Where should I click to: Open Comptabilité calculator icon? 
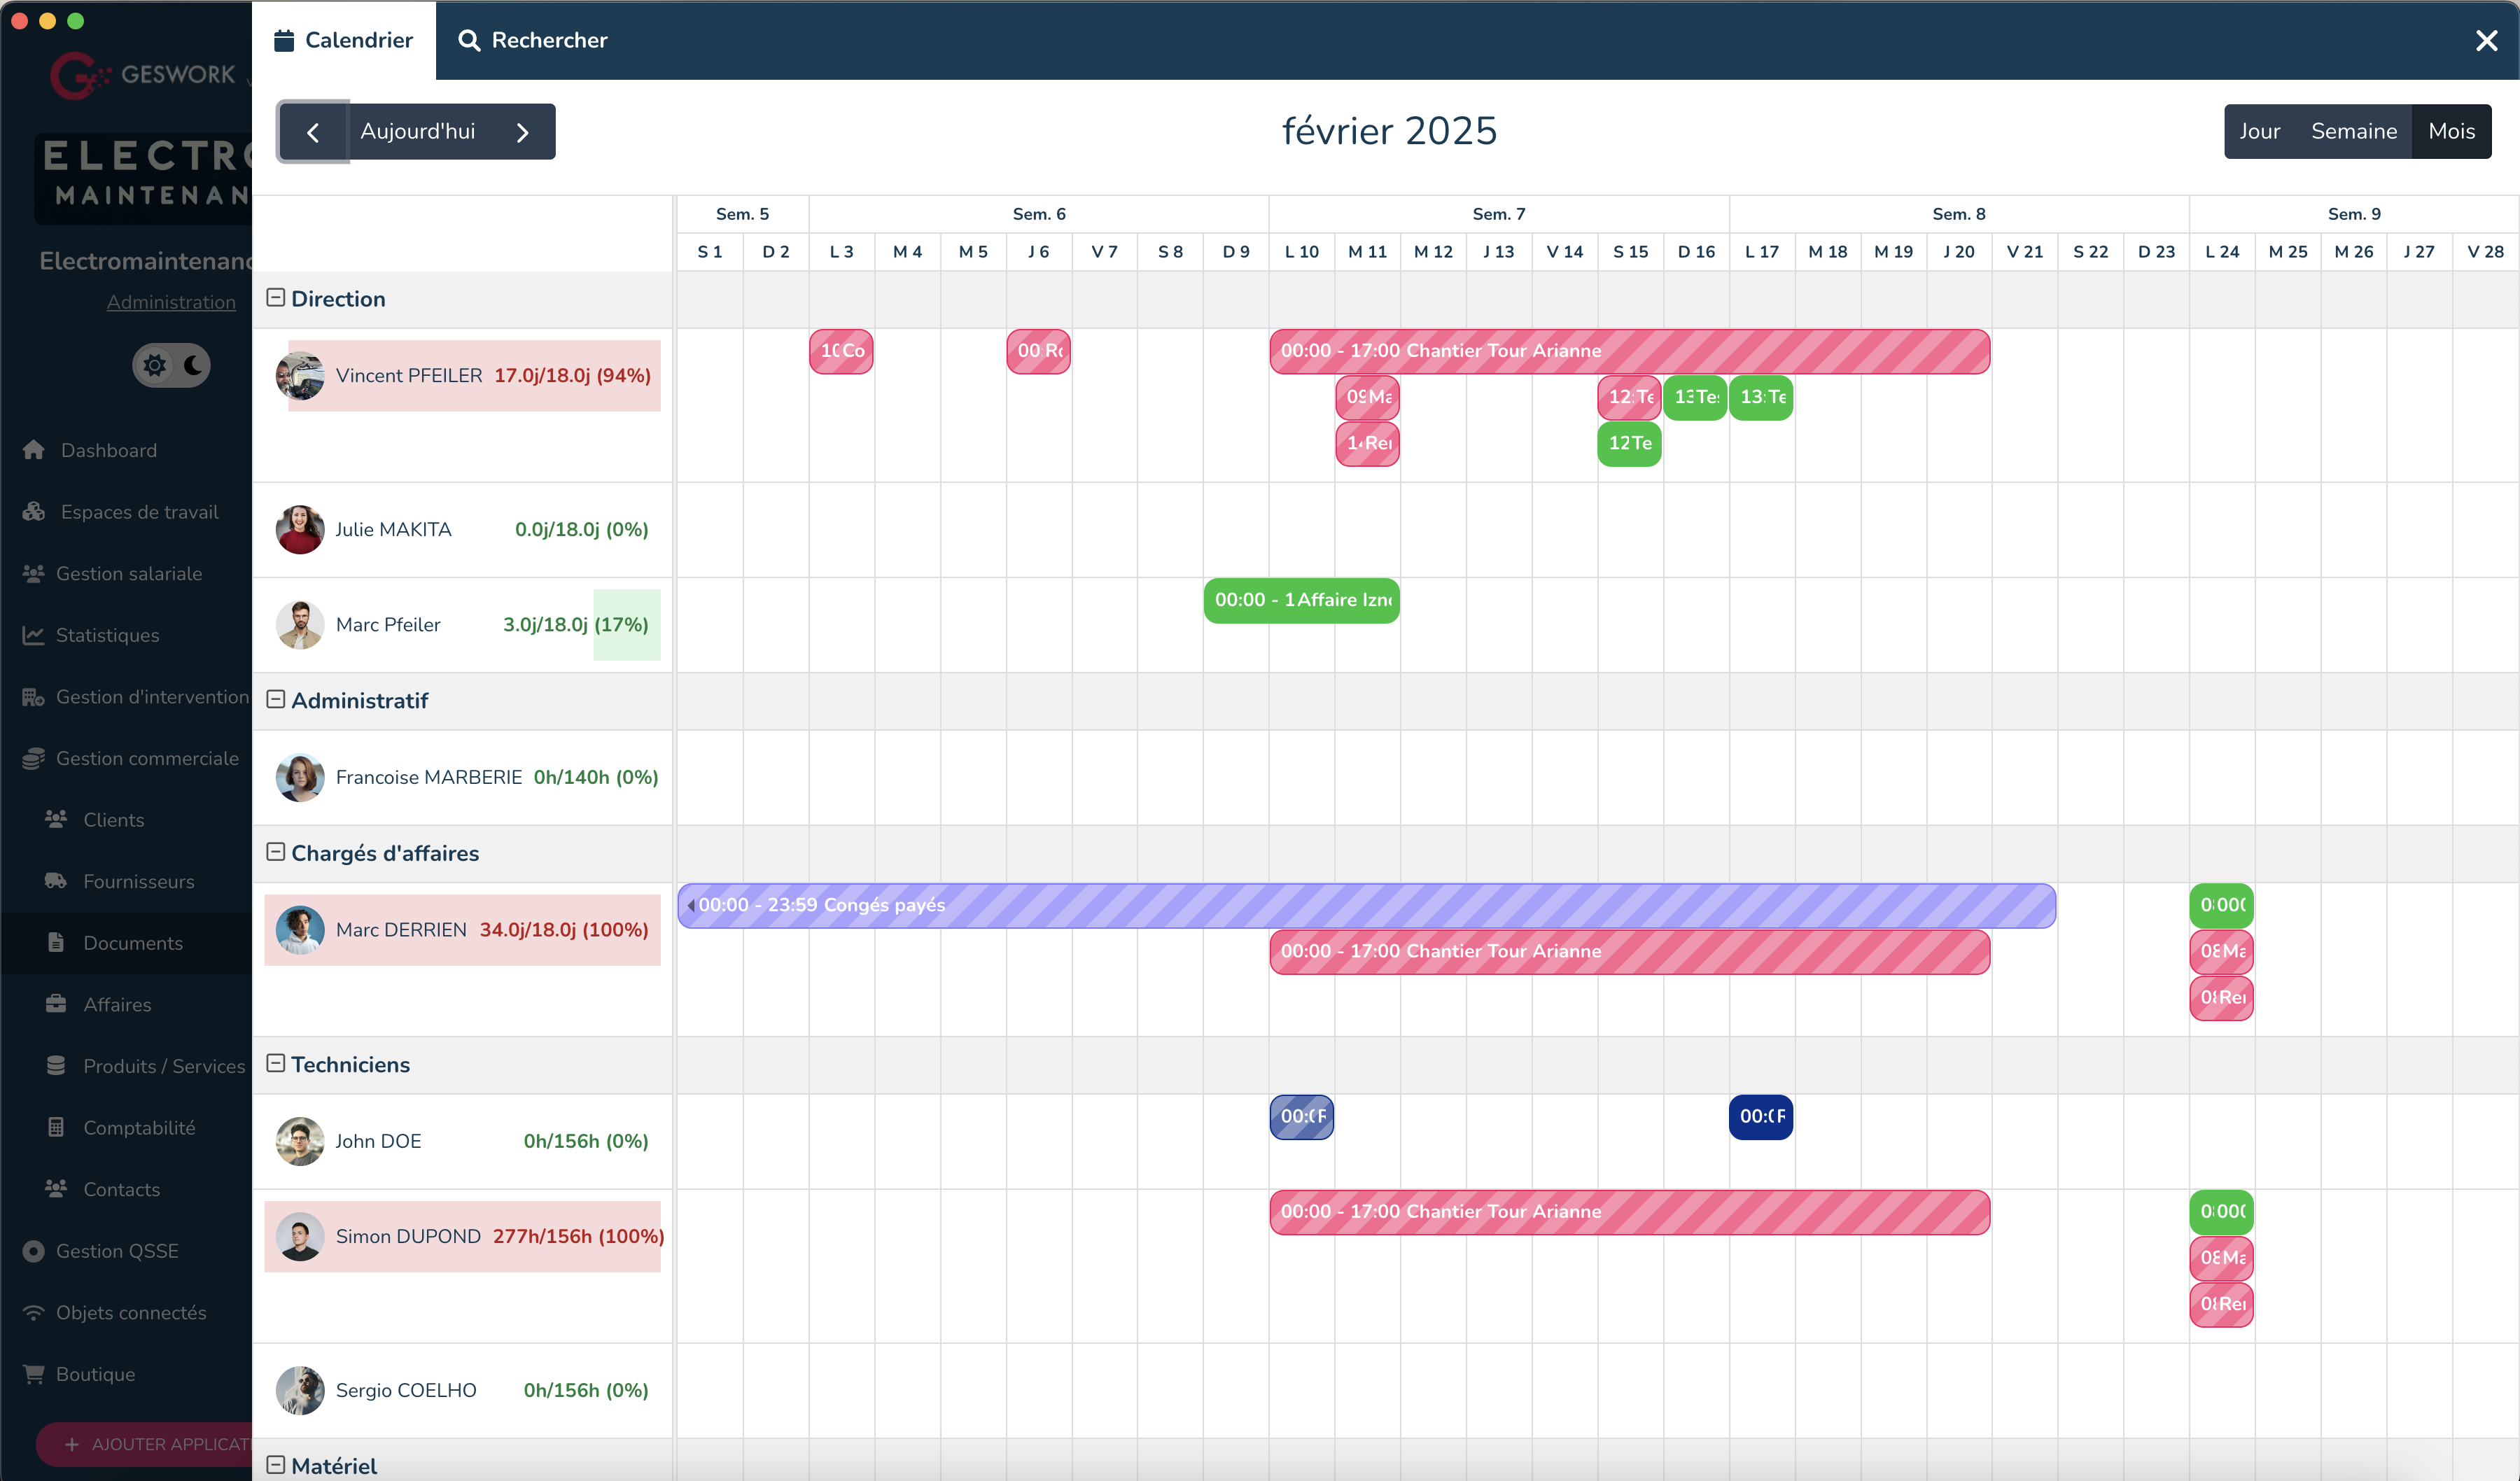click(x=56, y=1128)
